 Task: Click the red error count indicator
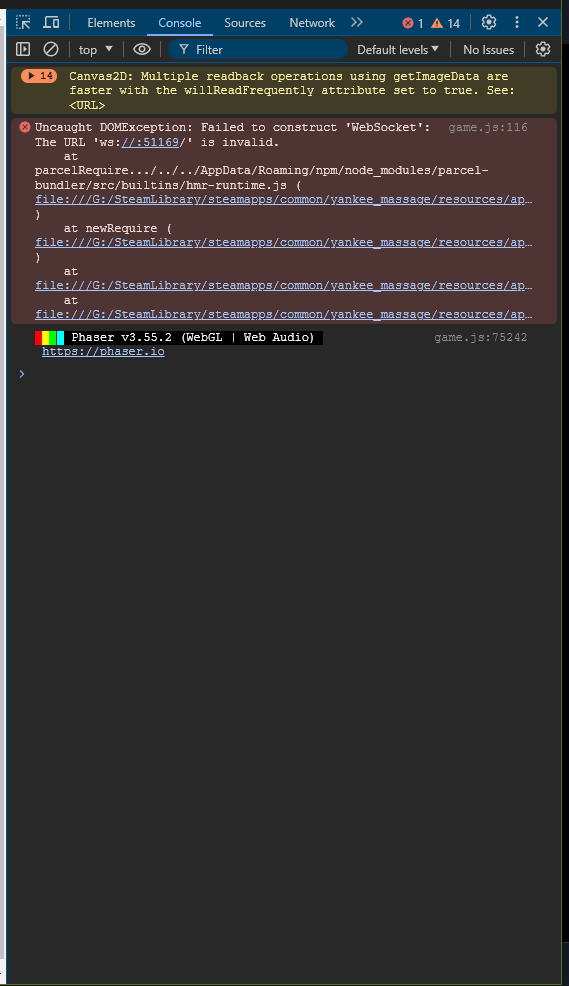click(413, 23)
